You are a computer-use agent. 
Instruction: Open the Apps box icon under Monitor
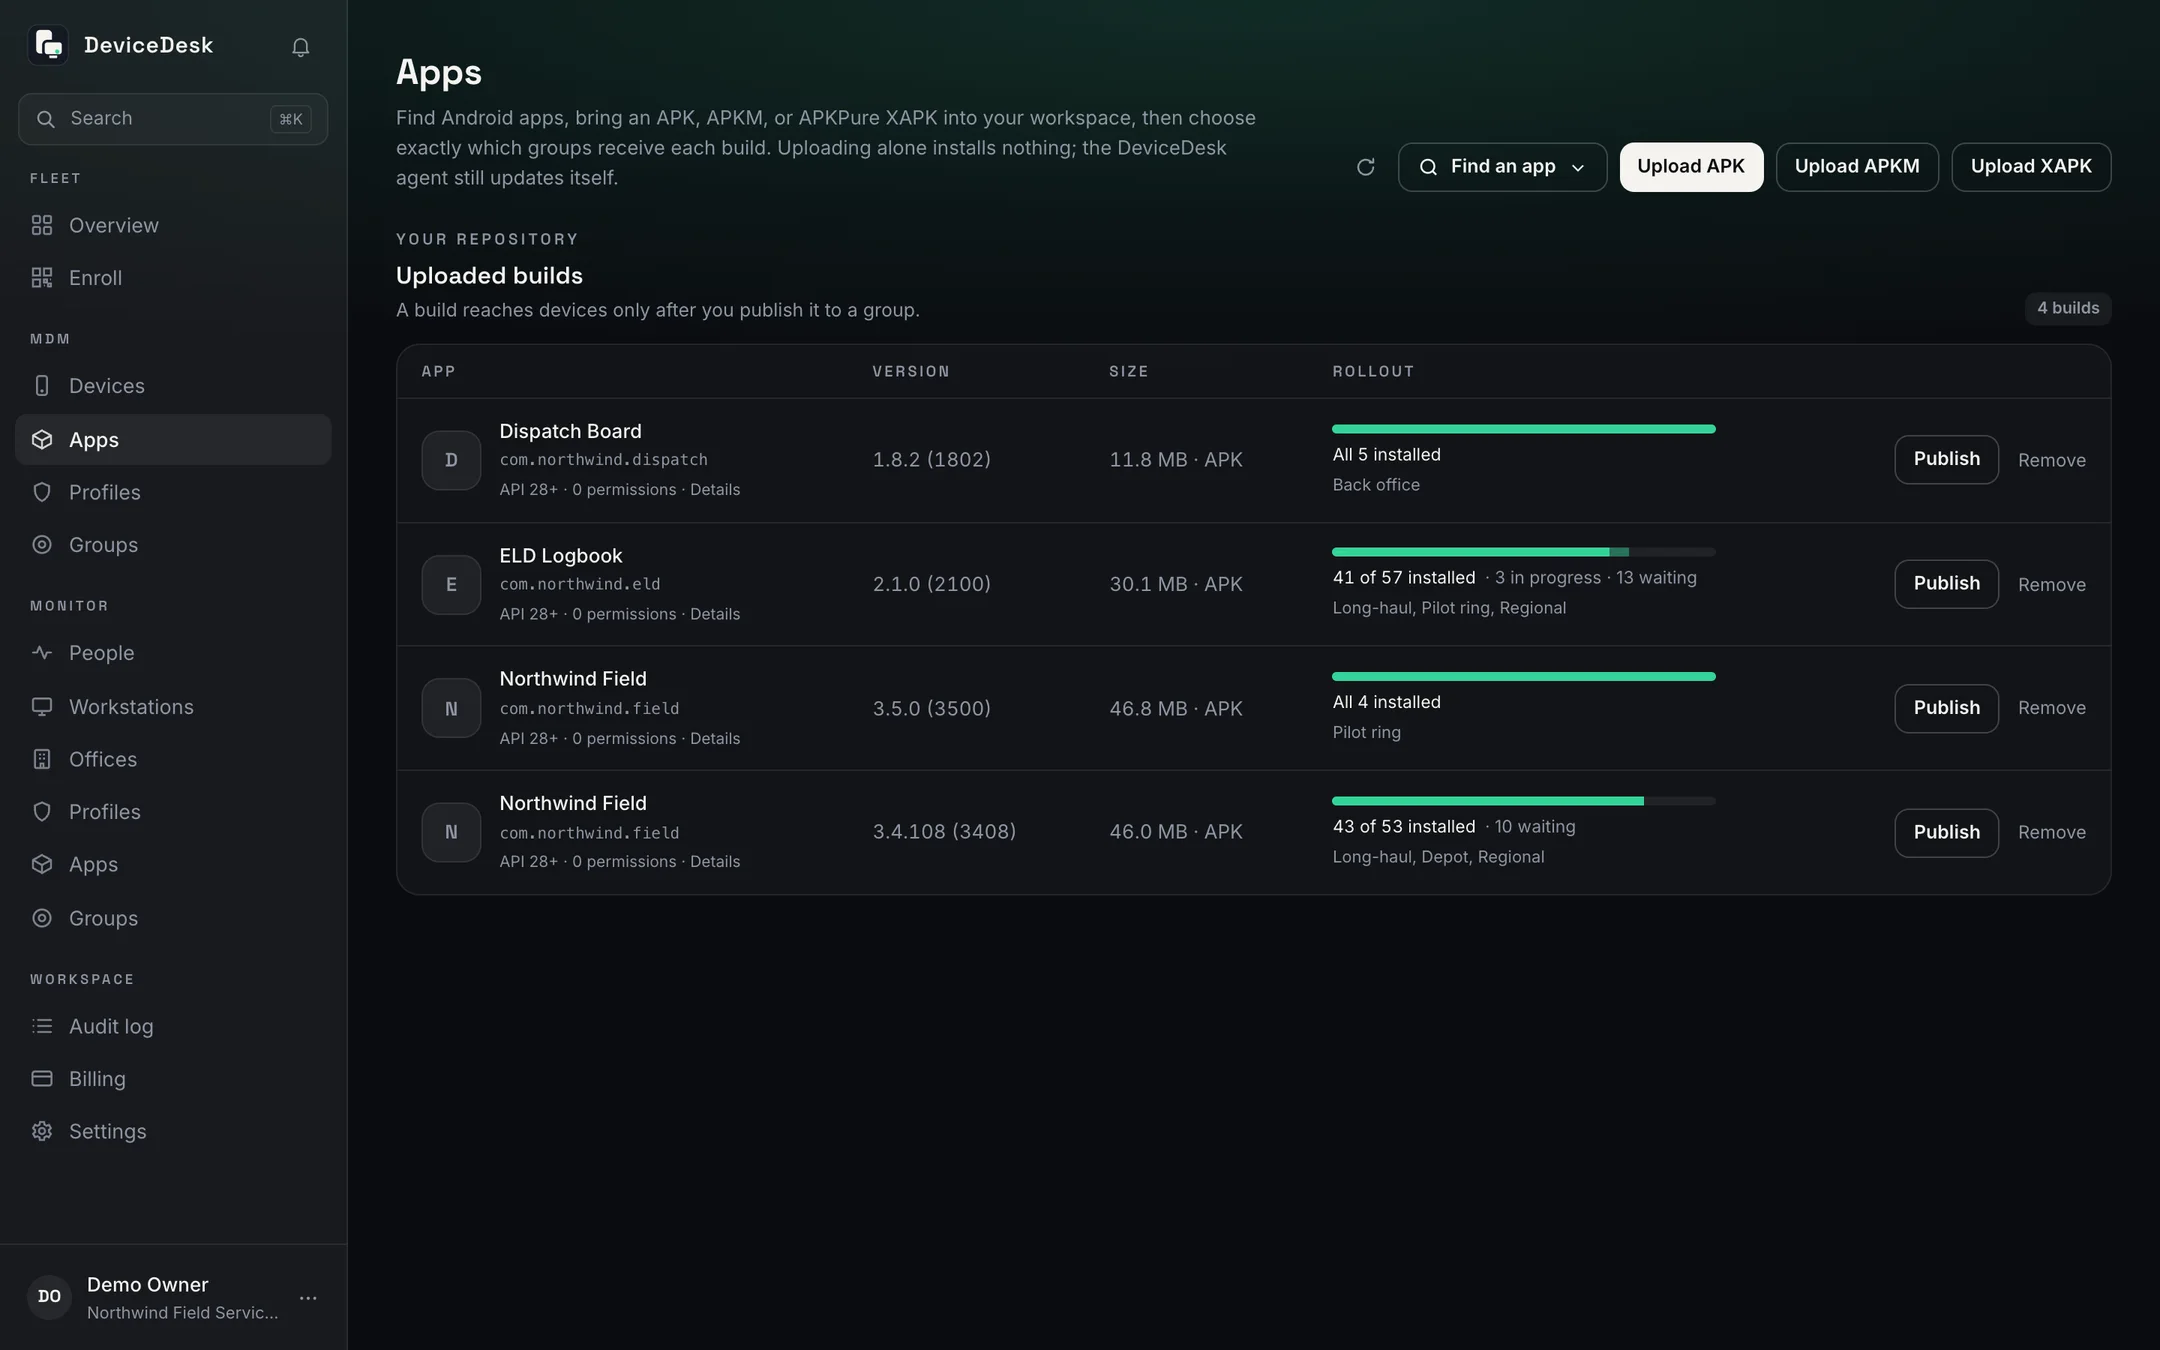click(x=42, y=864)
